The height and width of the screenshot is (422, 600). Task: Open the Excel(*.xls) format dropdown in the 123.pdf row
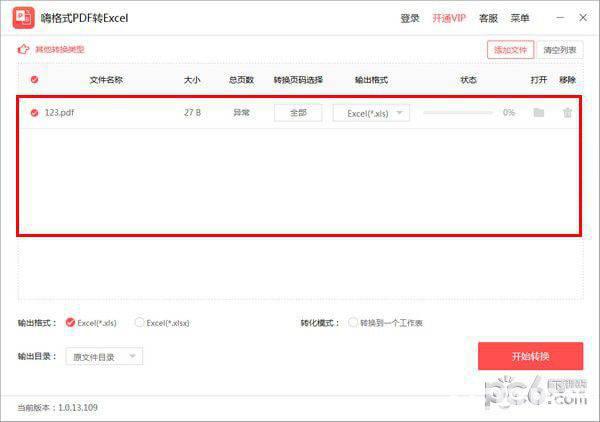[x=371, y=113]
